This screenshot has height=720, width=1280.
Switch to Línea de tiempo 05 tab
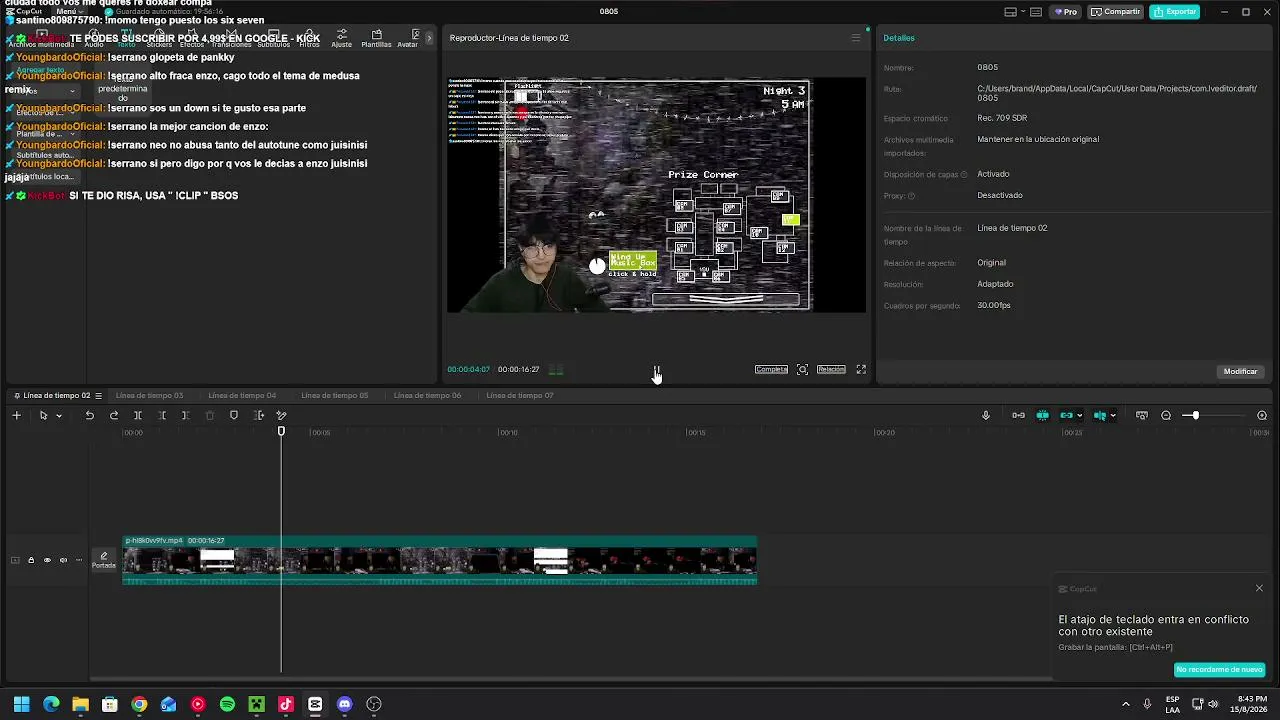pyautogui.click(x=334, y=395)
